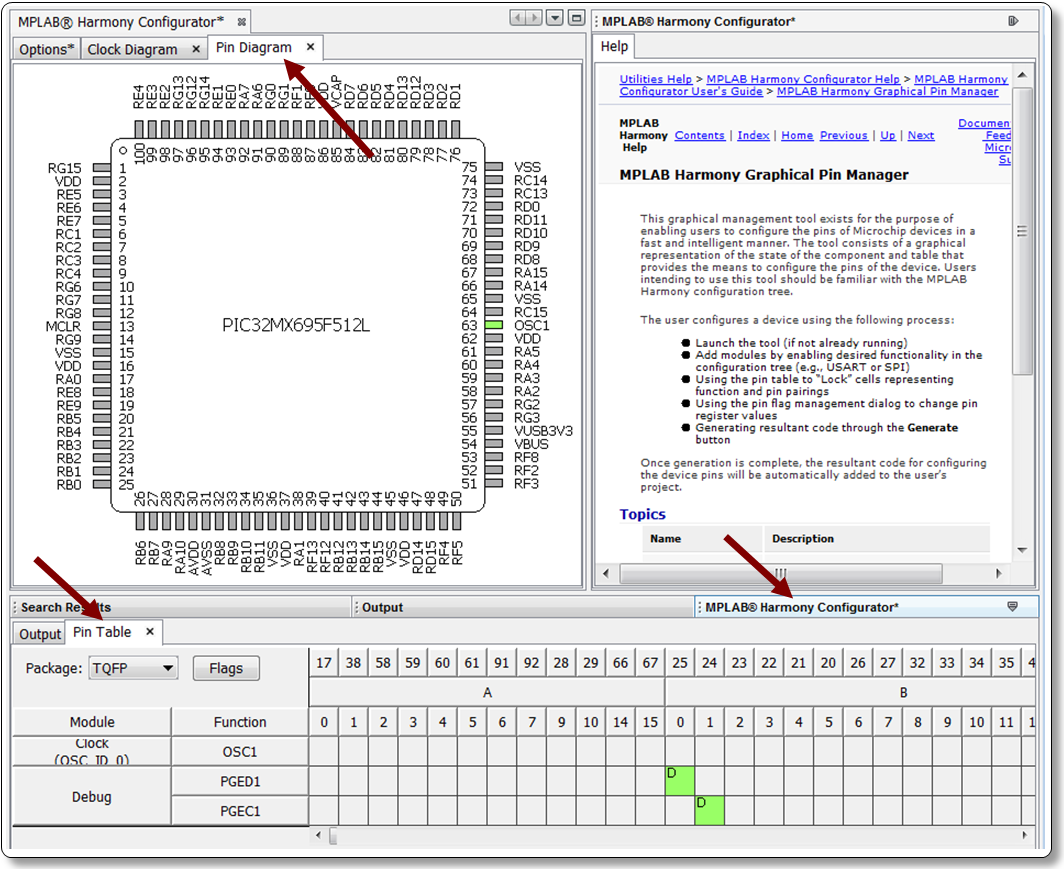Viewport: 1064px width, 869px height.
Task: Click the Contents link in help header
Action: tap(699, 136)
